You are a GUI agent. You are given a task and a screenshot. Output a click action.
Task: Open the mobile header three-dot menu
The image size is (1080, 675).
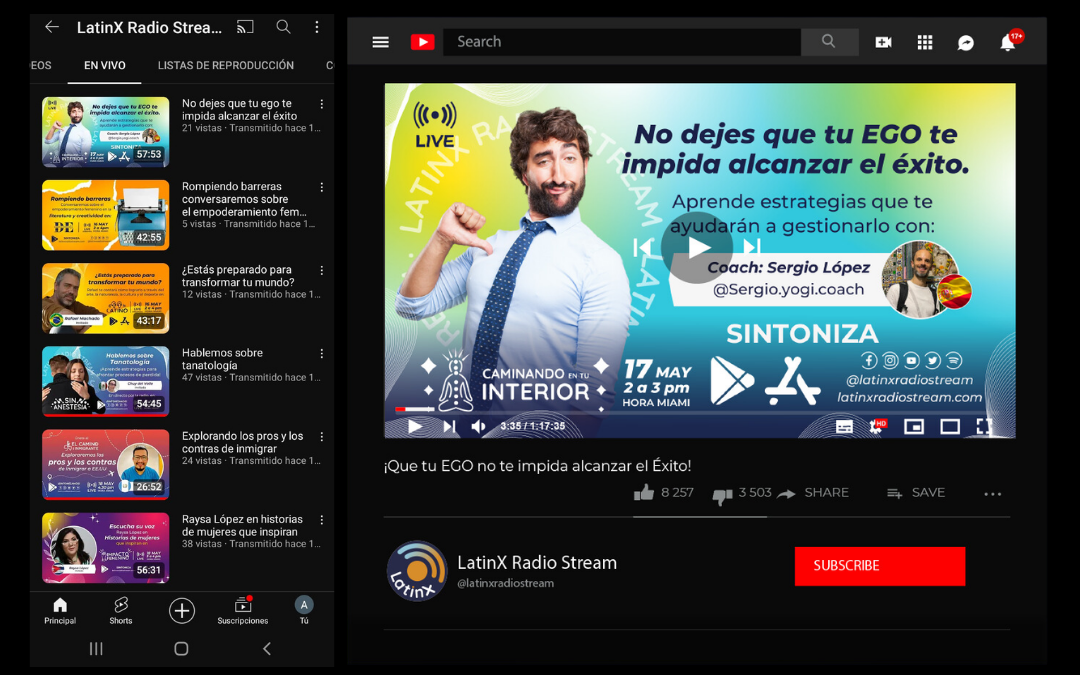click(x=317, y=27)
